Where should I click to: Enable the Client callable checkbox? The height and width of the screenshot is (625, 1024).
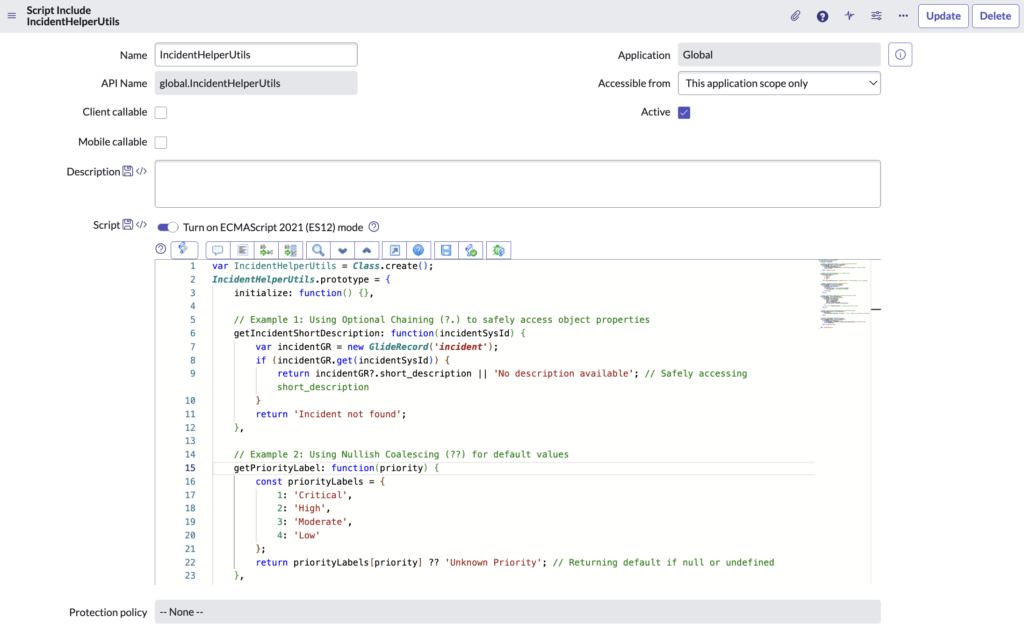[161, 113]
